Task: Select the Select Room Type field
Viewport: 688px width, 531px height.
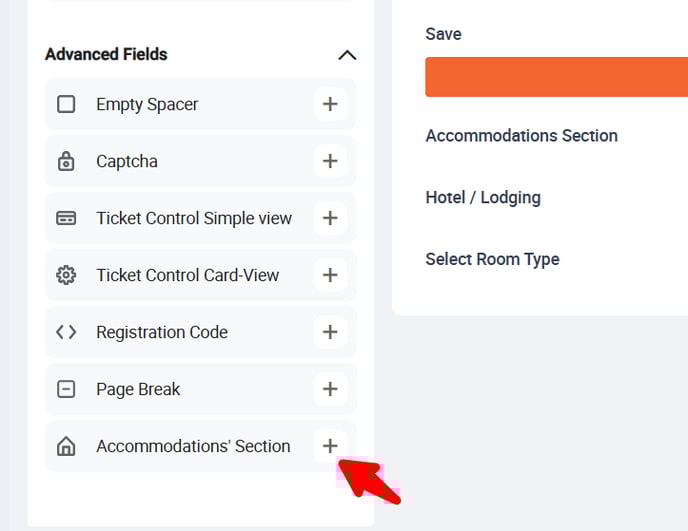Action: point(492,259)
